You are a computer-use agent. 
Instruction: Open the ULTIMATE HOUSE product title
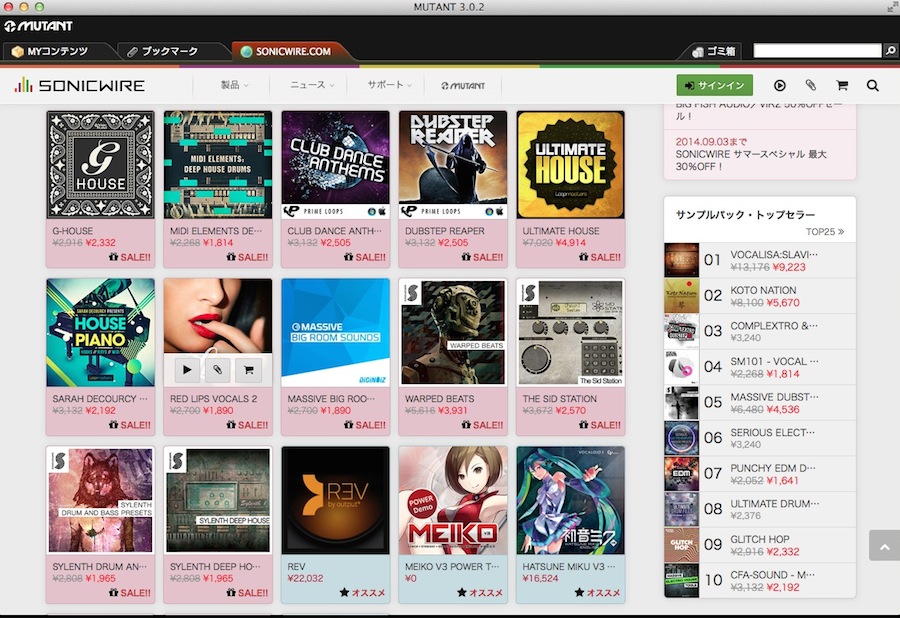pyautogui.click(x=561, y=231)
